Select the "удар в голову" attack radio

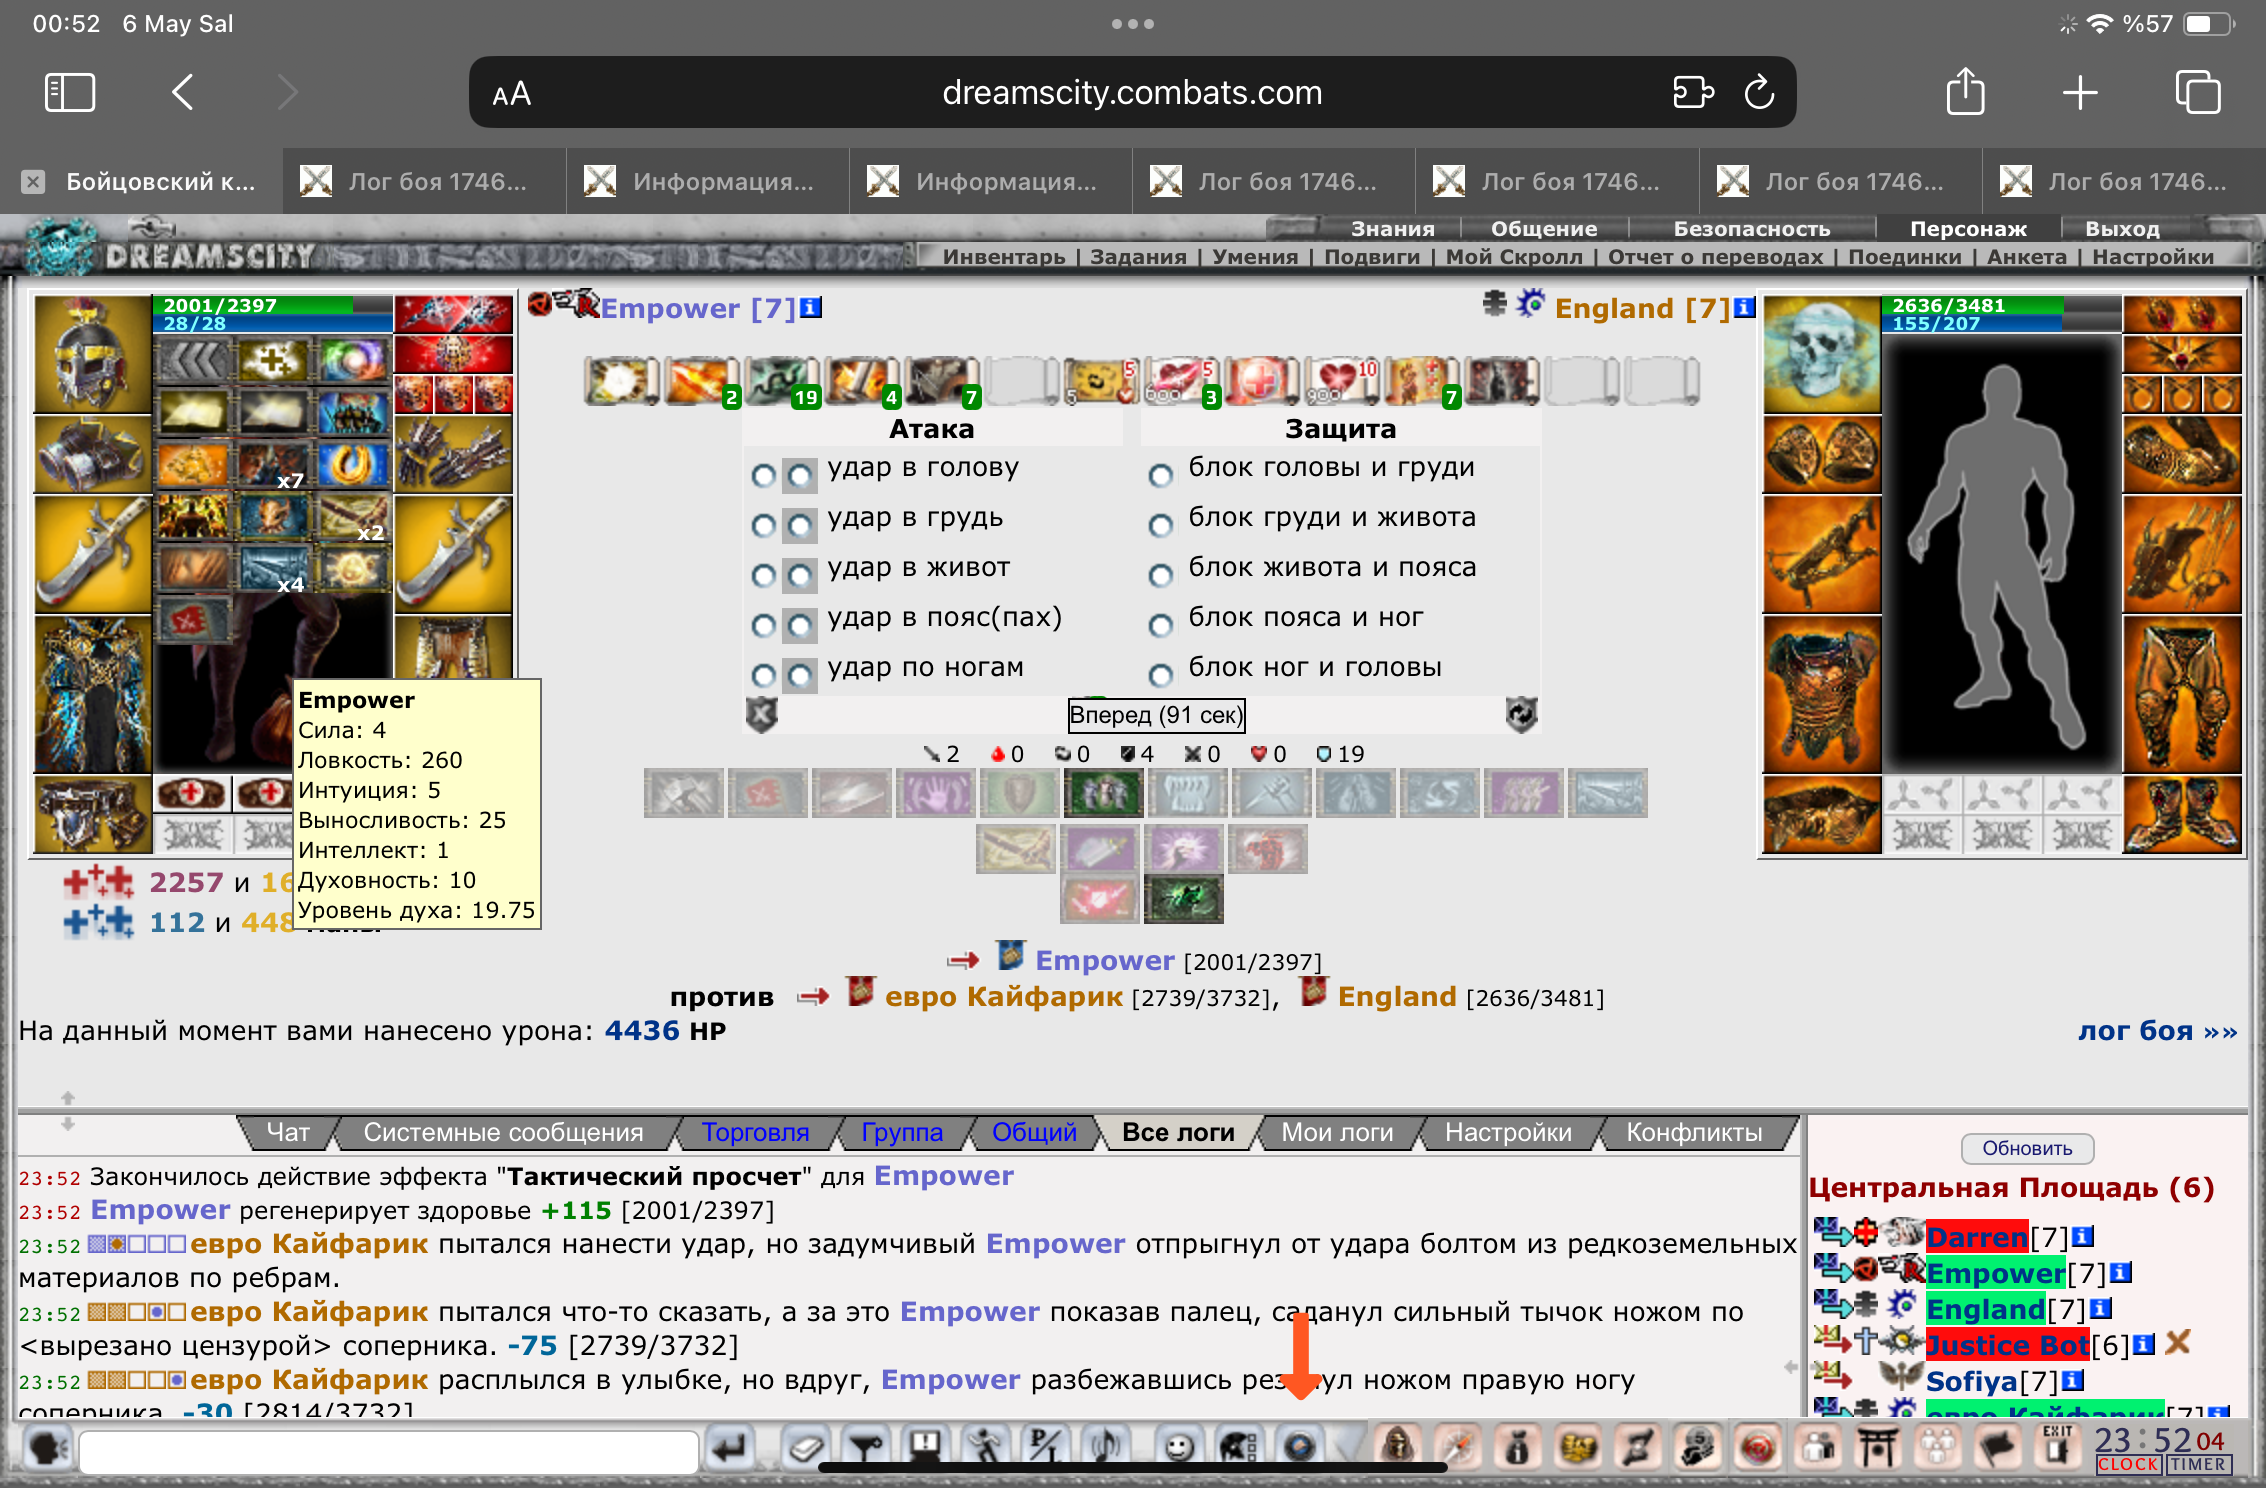point(763,475)
